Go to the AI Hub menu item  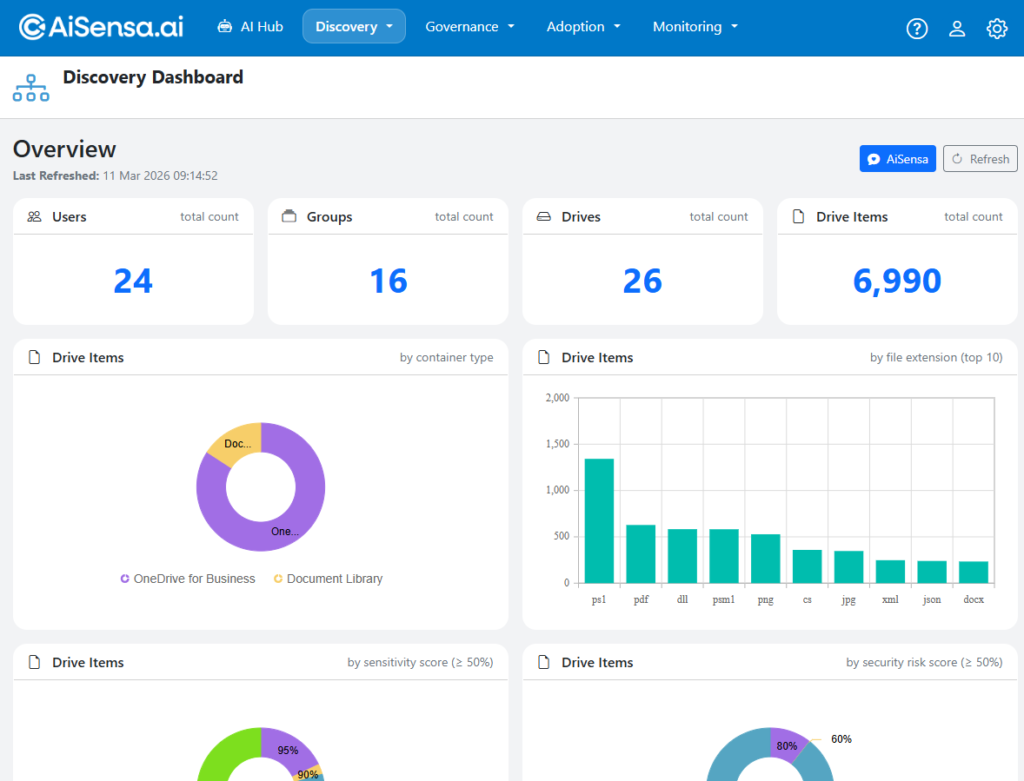[250, 27]
